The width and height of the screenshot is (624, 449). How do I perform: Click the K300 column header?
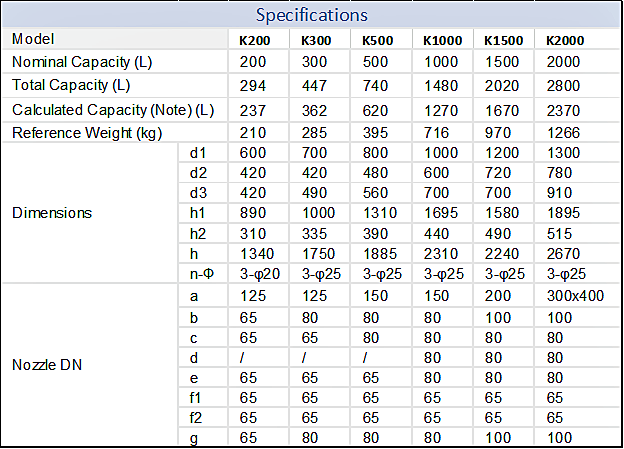(x=316, y=41)
